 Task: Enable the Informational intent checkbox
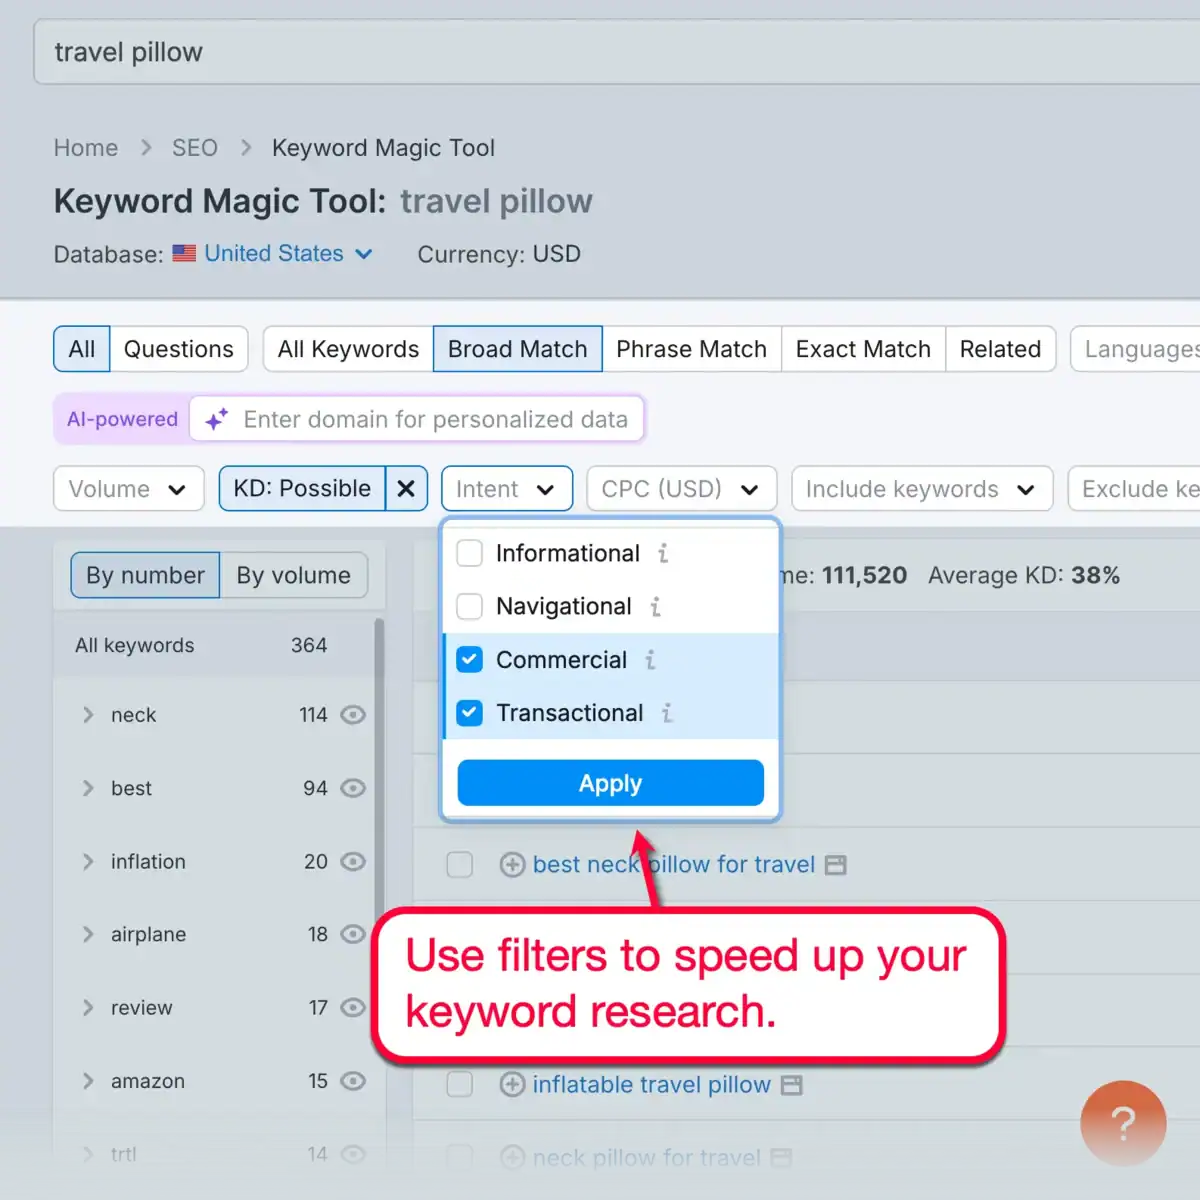tap(469, 553)
